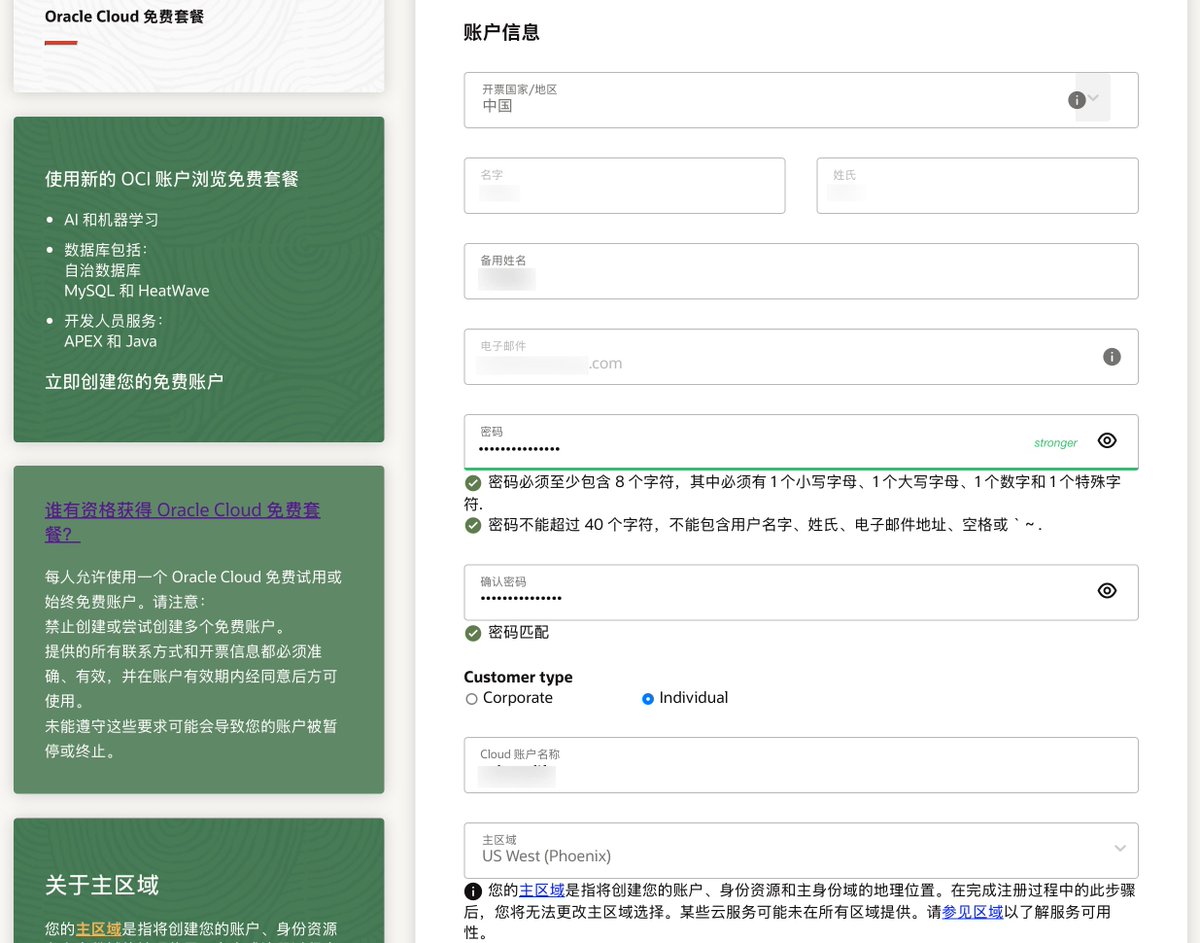Focus the Cloud 账户名称 field
The width and height of the screenshot is (1200, 943).
click(801, 765)
